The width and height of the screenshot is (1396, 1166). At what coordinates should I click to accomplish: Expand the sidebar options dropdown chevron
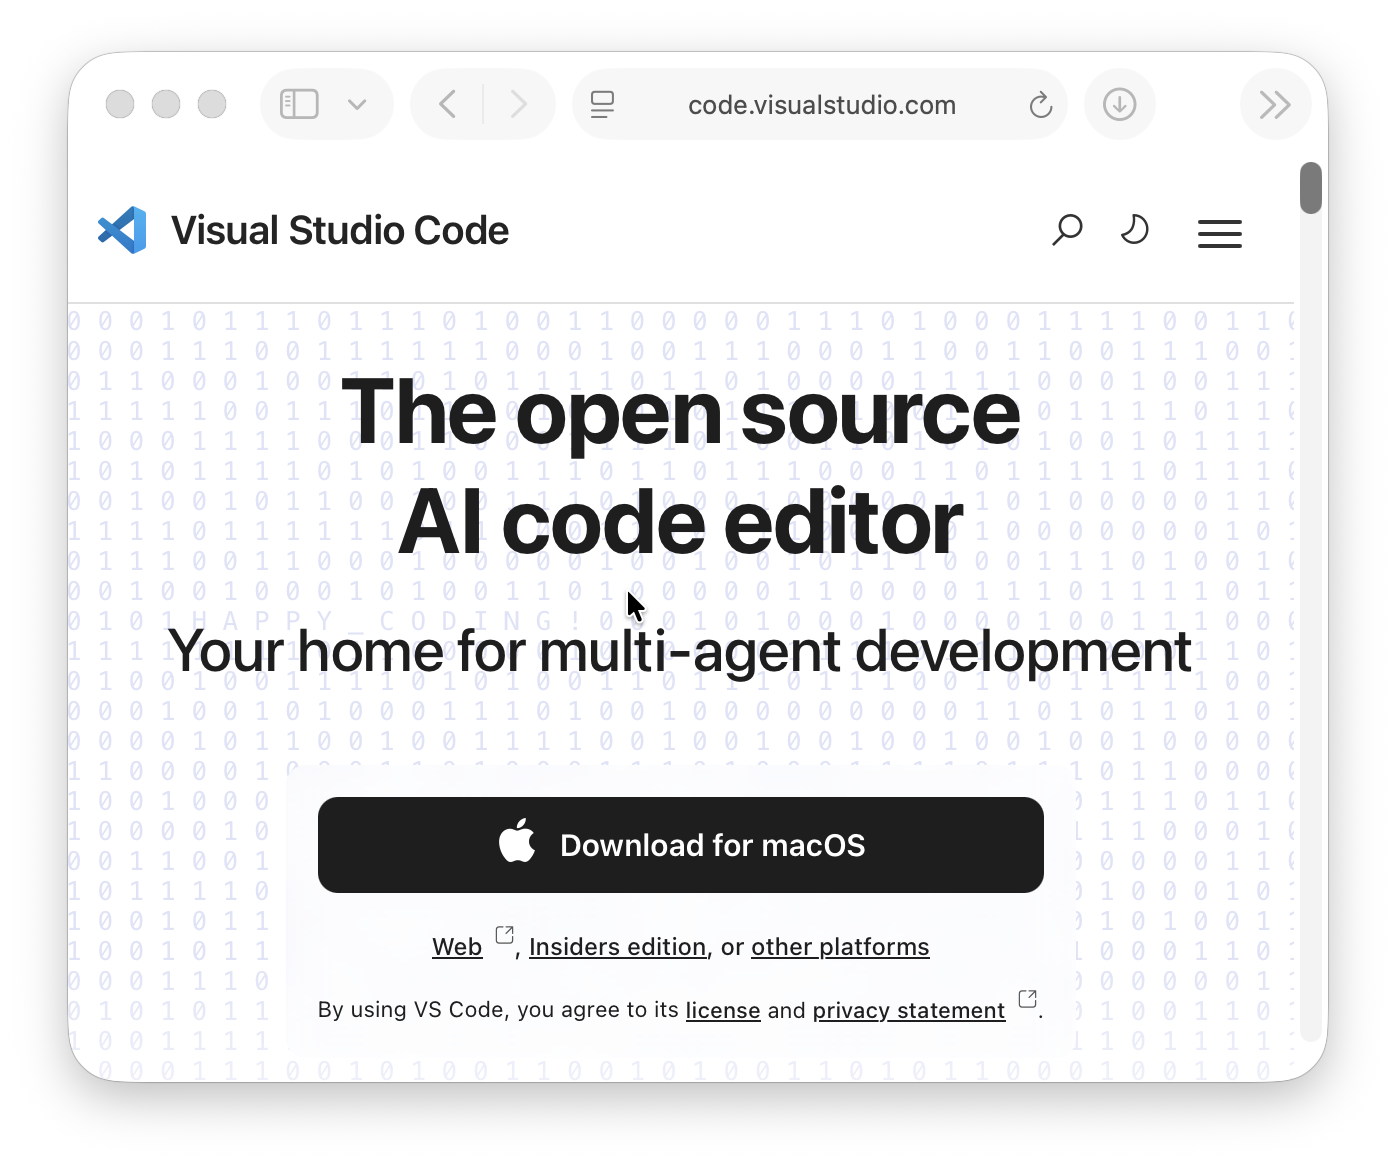[x=357, y=104]
